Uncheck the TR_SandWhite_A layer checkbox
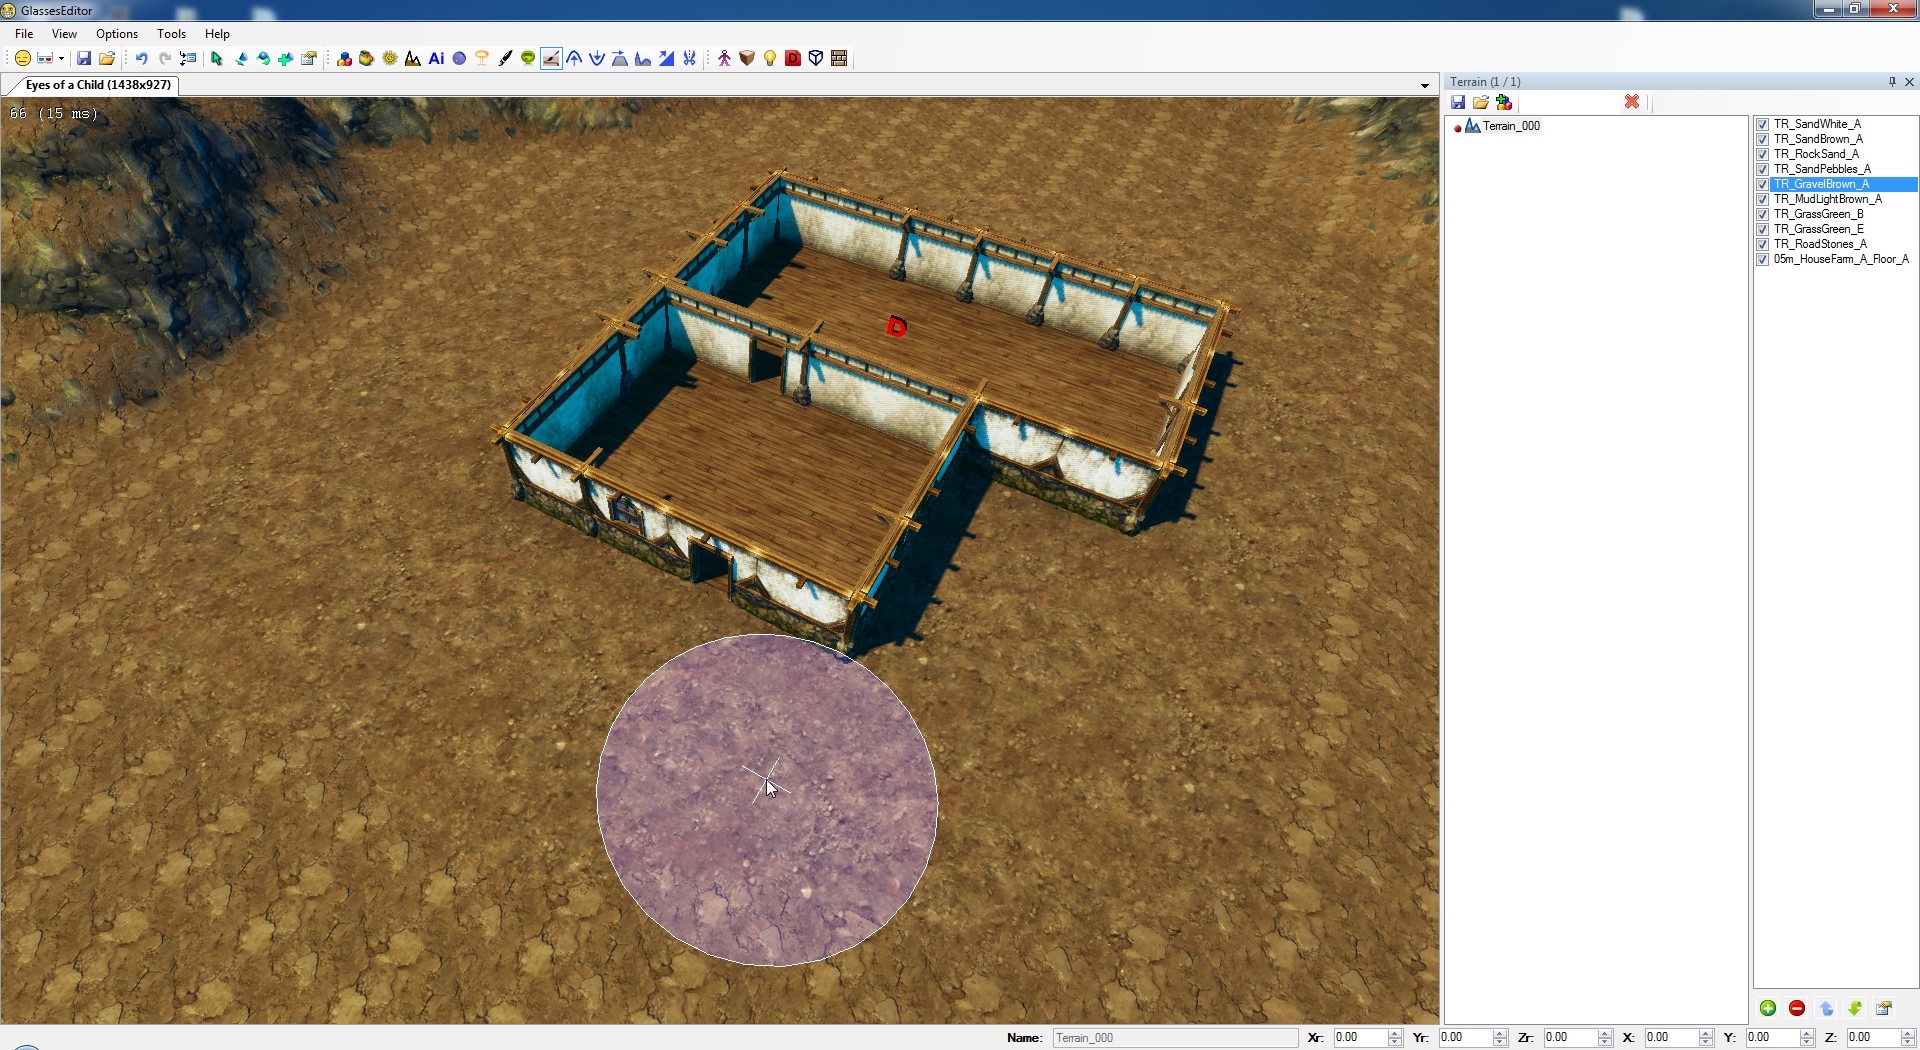1920x1050 pixels. point(1763,125)
